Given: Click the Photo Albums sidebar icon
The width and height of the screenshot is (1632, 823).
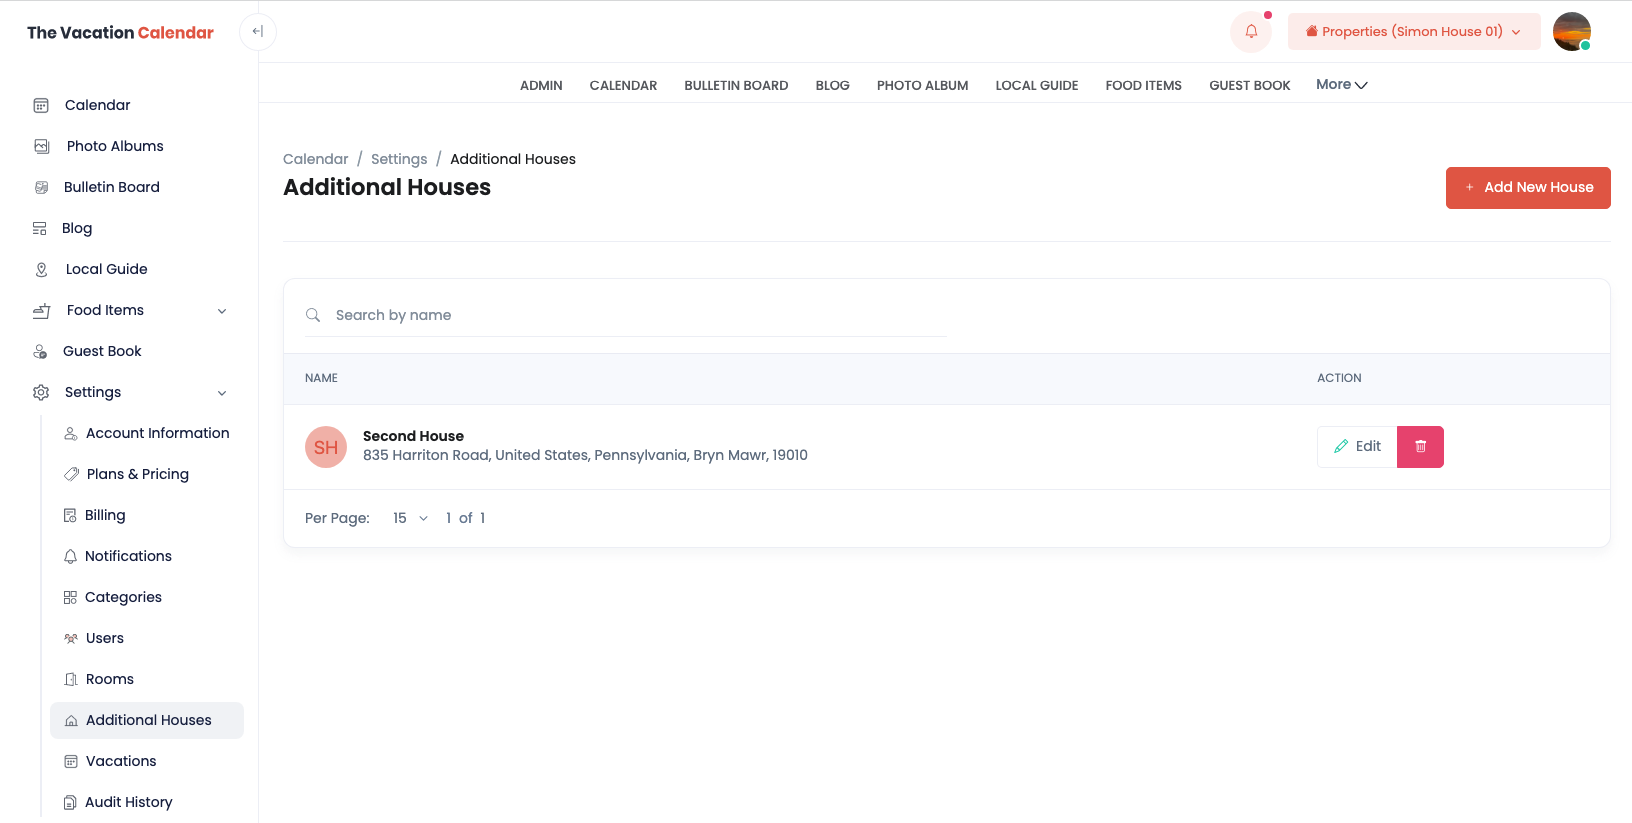Looking at the screenshot, I should (x=41, y=146).
